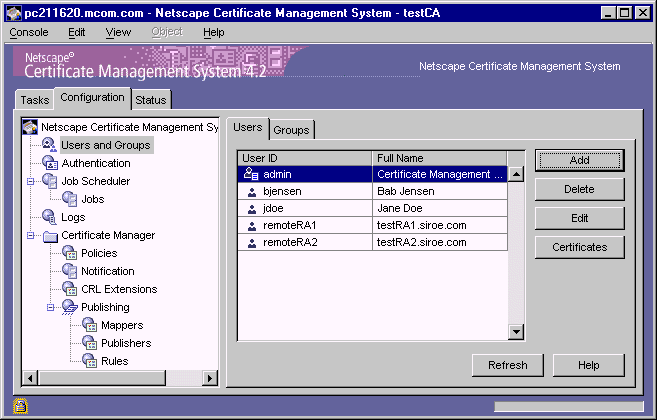Click the Add button

pos(579,161)
